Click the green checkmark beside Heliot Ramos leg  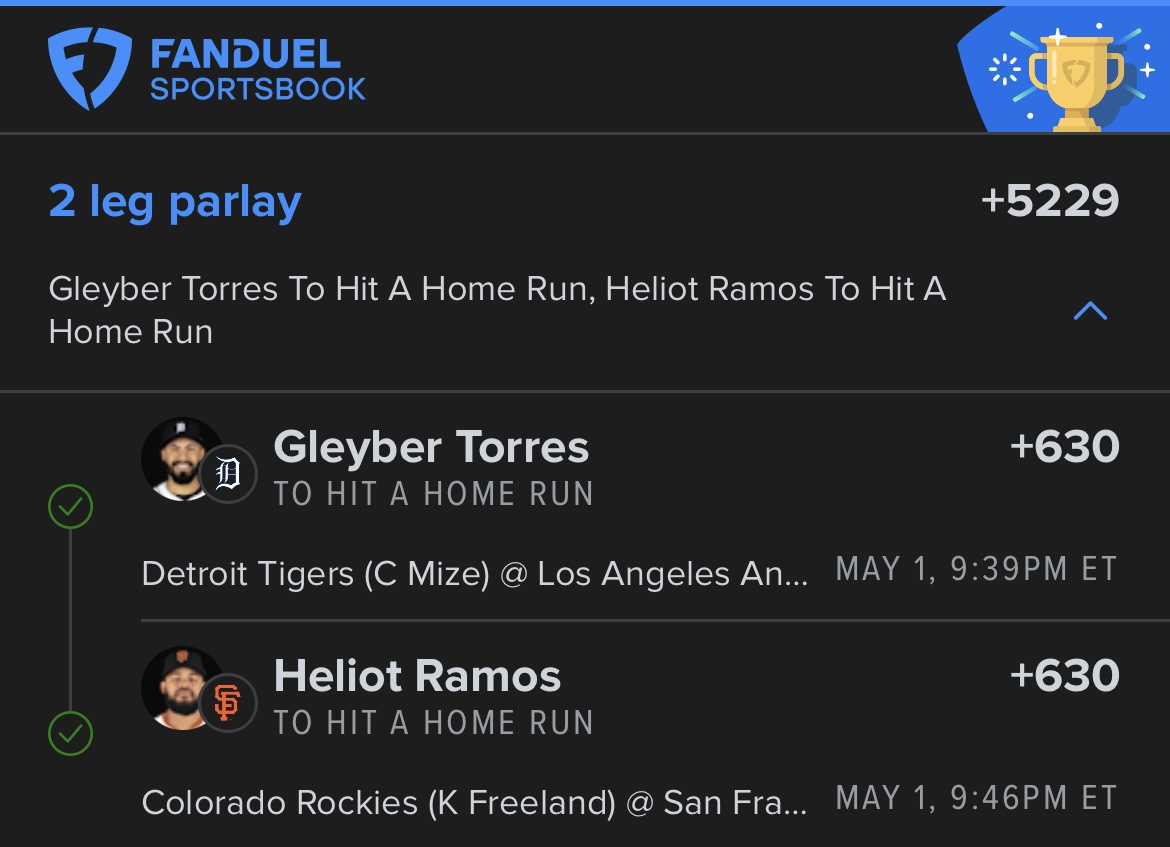[x=70, y=734]
